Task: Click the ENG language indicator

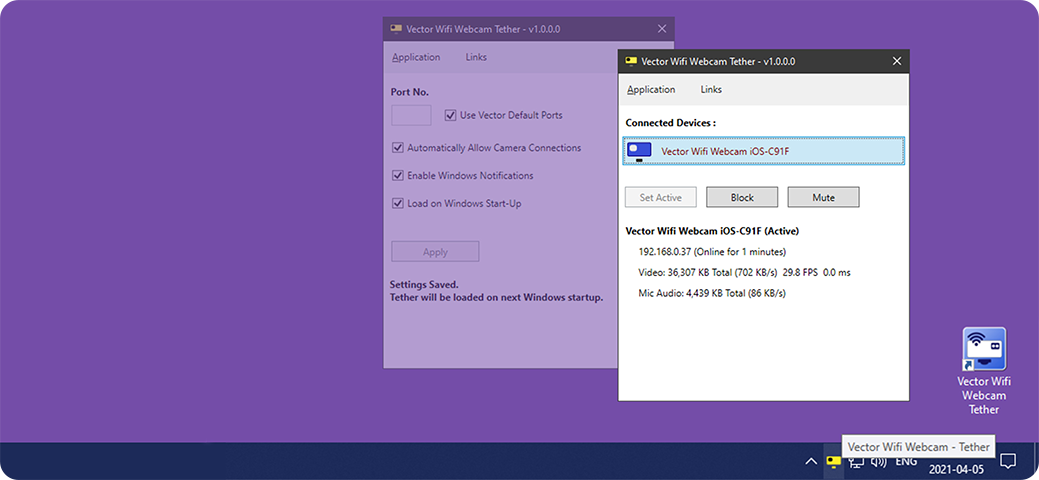Action: pyautogui.click(x=906, y=461)
